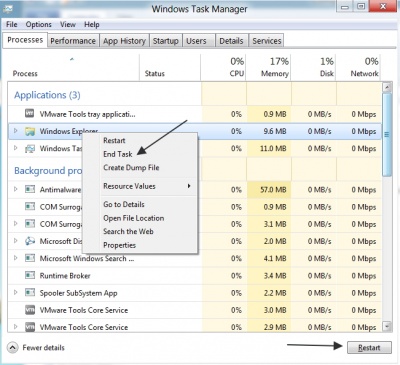400x365 pixels.
Task: Switch to the Services tab
Action: tap(267, 41)
